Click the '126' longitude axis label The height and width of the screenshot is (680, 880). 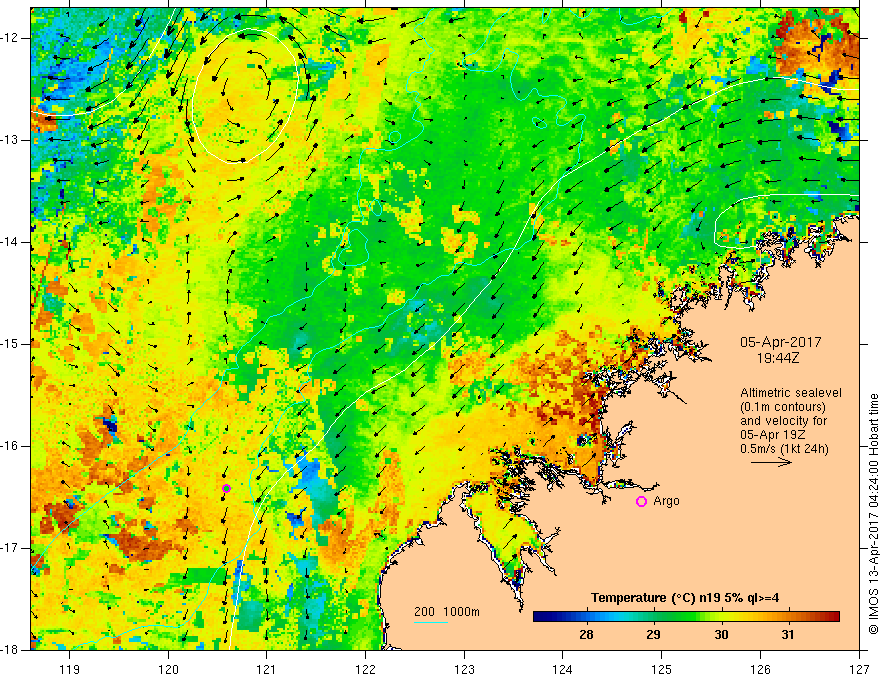(760, 669)
